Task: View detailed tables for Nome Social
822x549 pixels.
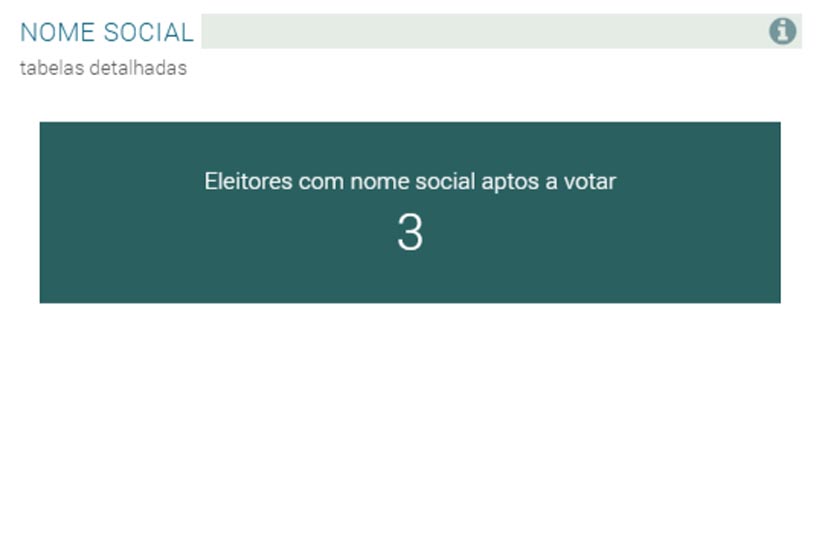Action: click(x=103, y=69)
